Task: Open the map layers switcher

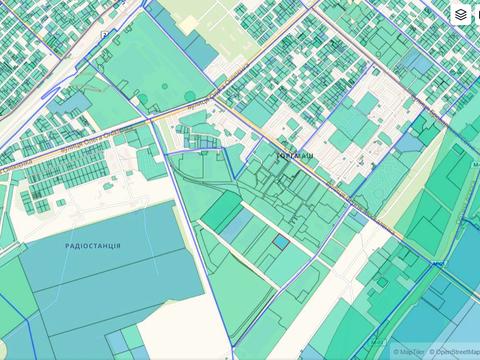Action: click(461, 14)
